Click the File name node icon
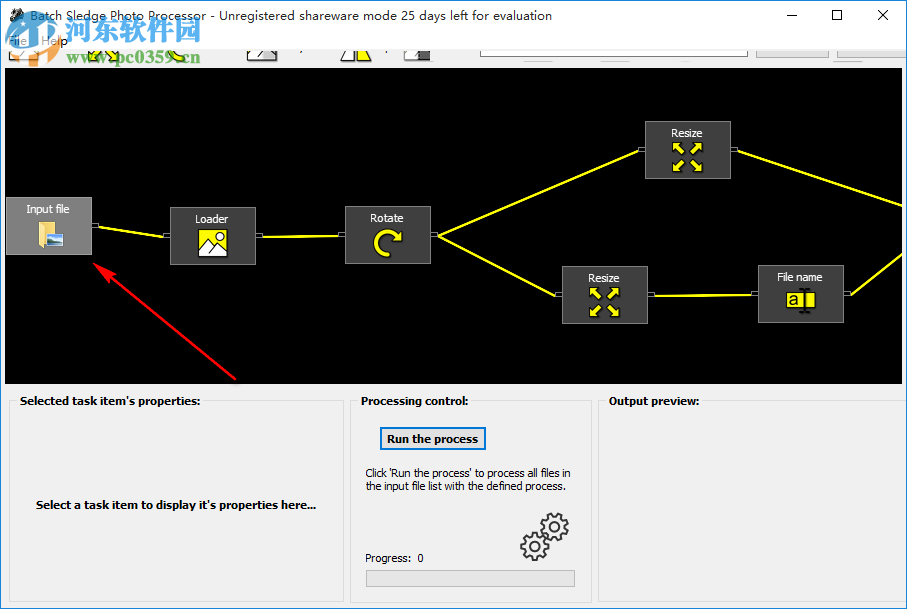Image resolution: width=907 pixels, height=609 pixels. [x=800, y=299]
